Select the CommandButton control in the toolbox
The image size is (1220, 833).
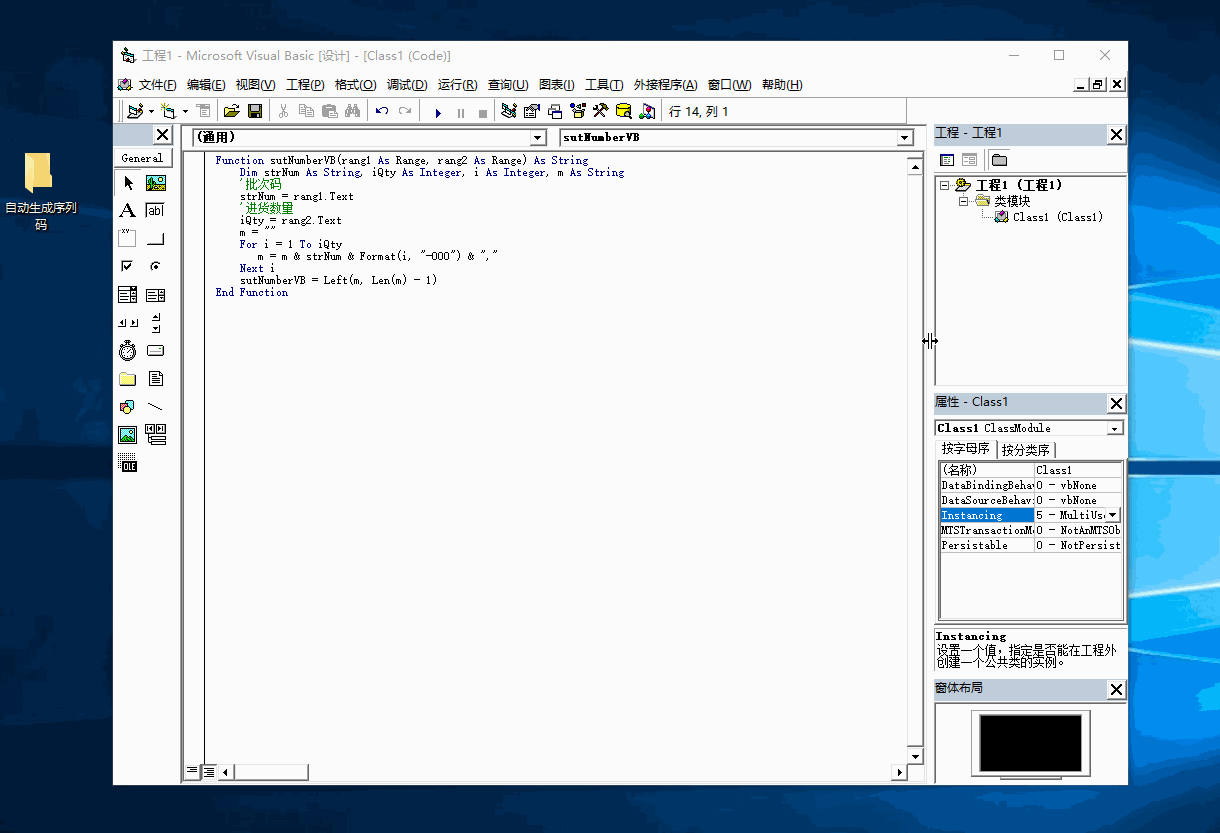(156, 238)
